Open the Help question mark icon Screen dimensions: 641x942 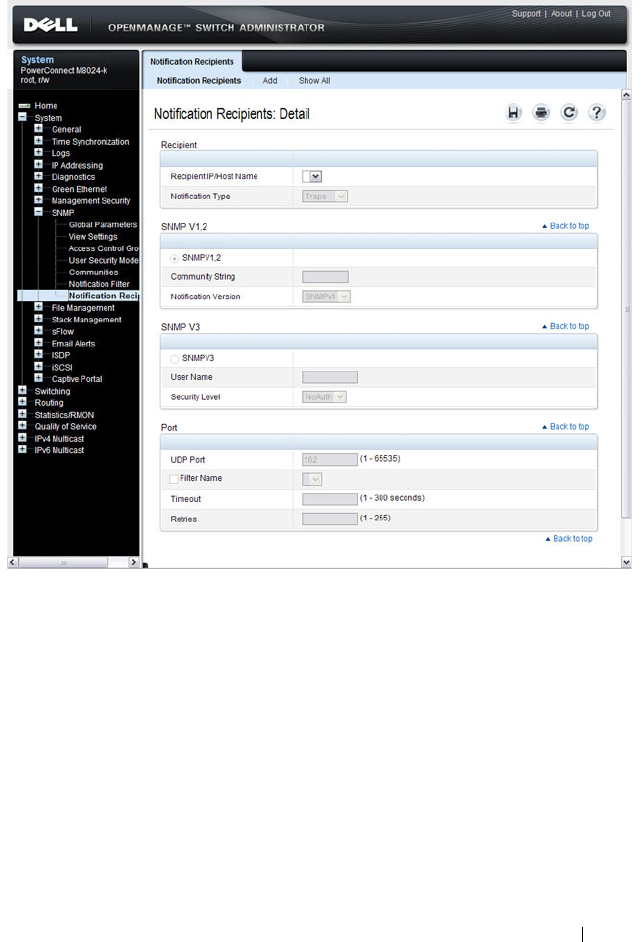point(597,112)
